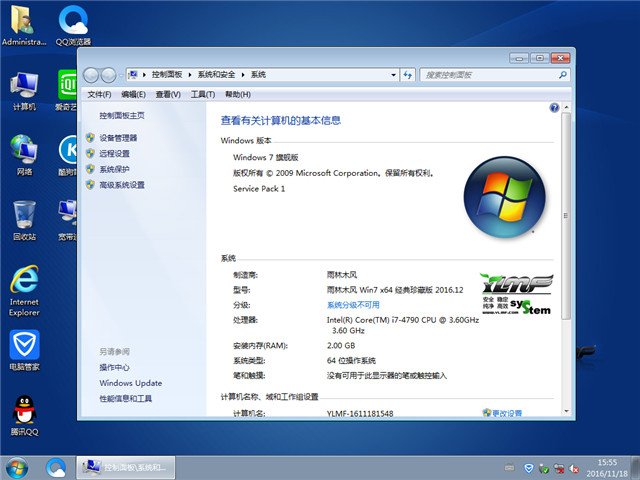Open the 回收站 recycle bin icon

tap(24, 220)
